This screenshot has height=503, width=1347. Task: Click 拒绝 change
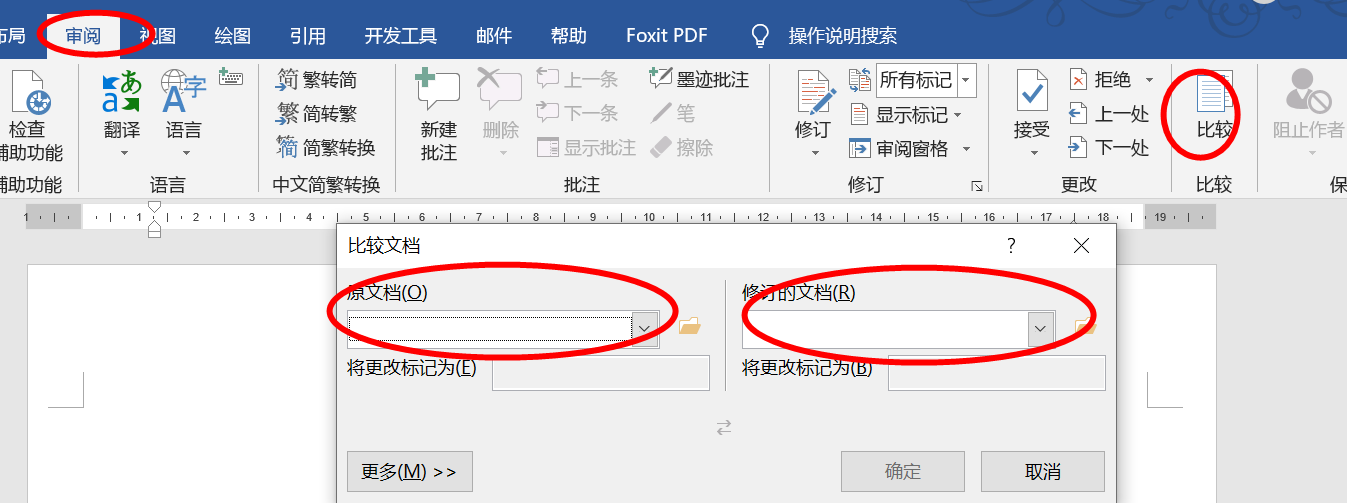1100,79
